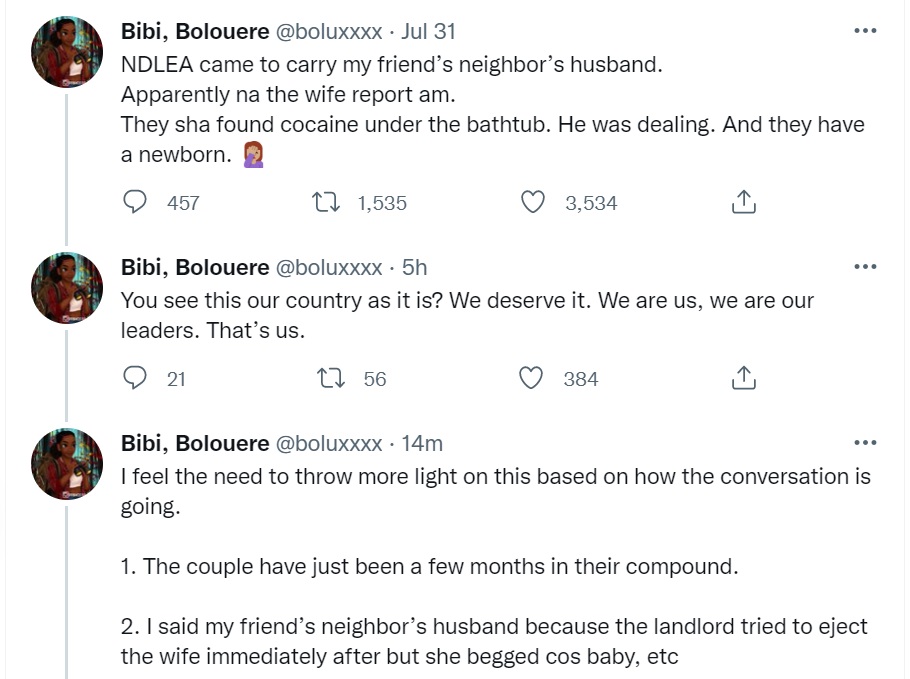Open profile avatar on first tweet

68,52
